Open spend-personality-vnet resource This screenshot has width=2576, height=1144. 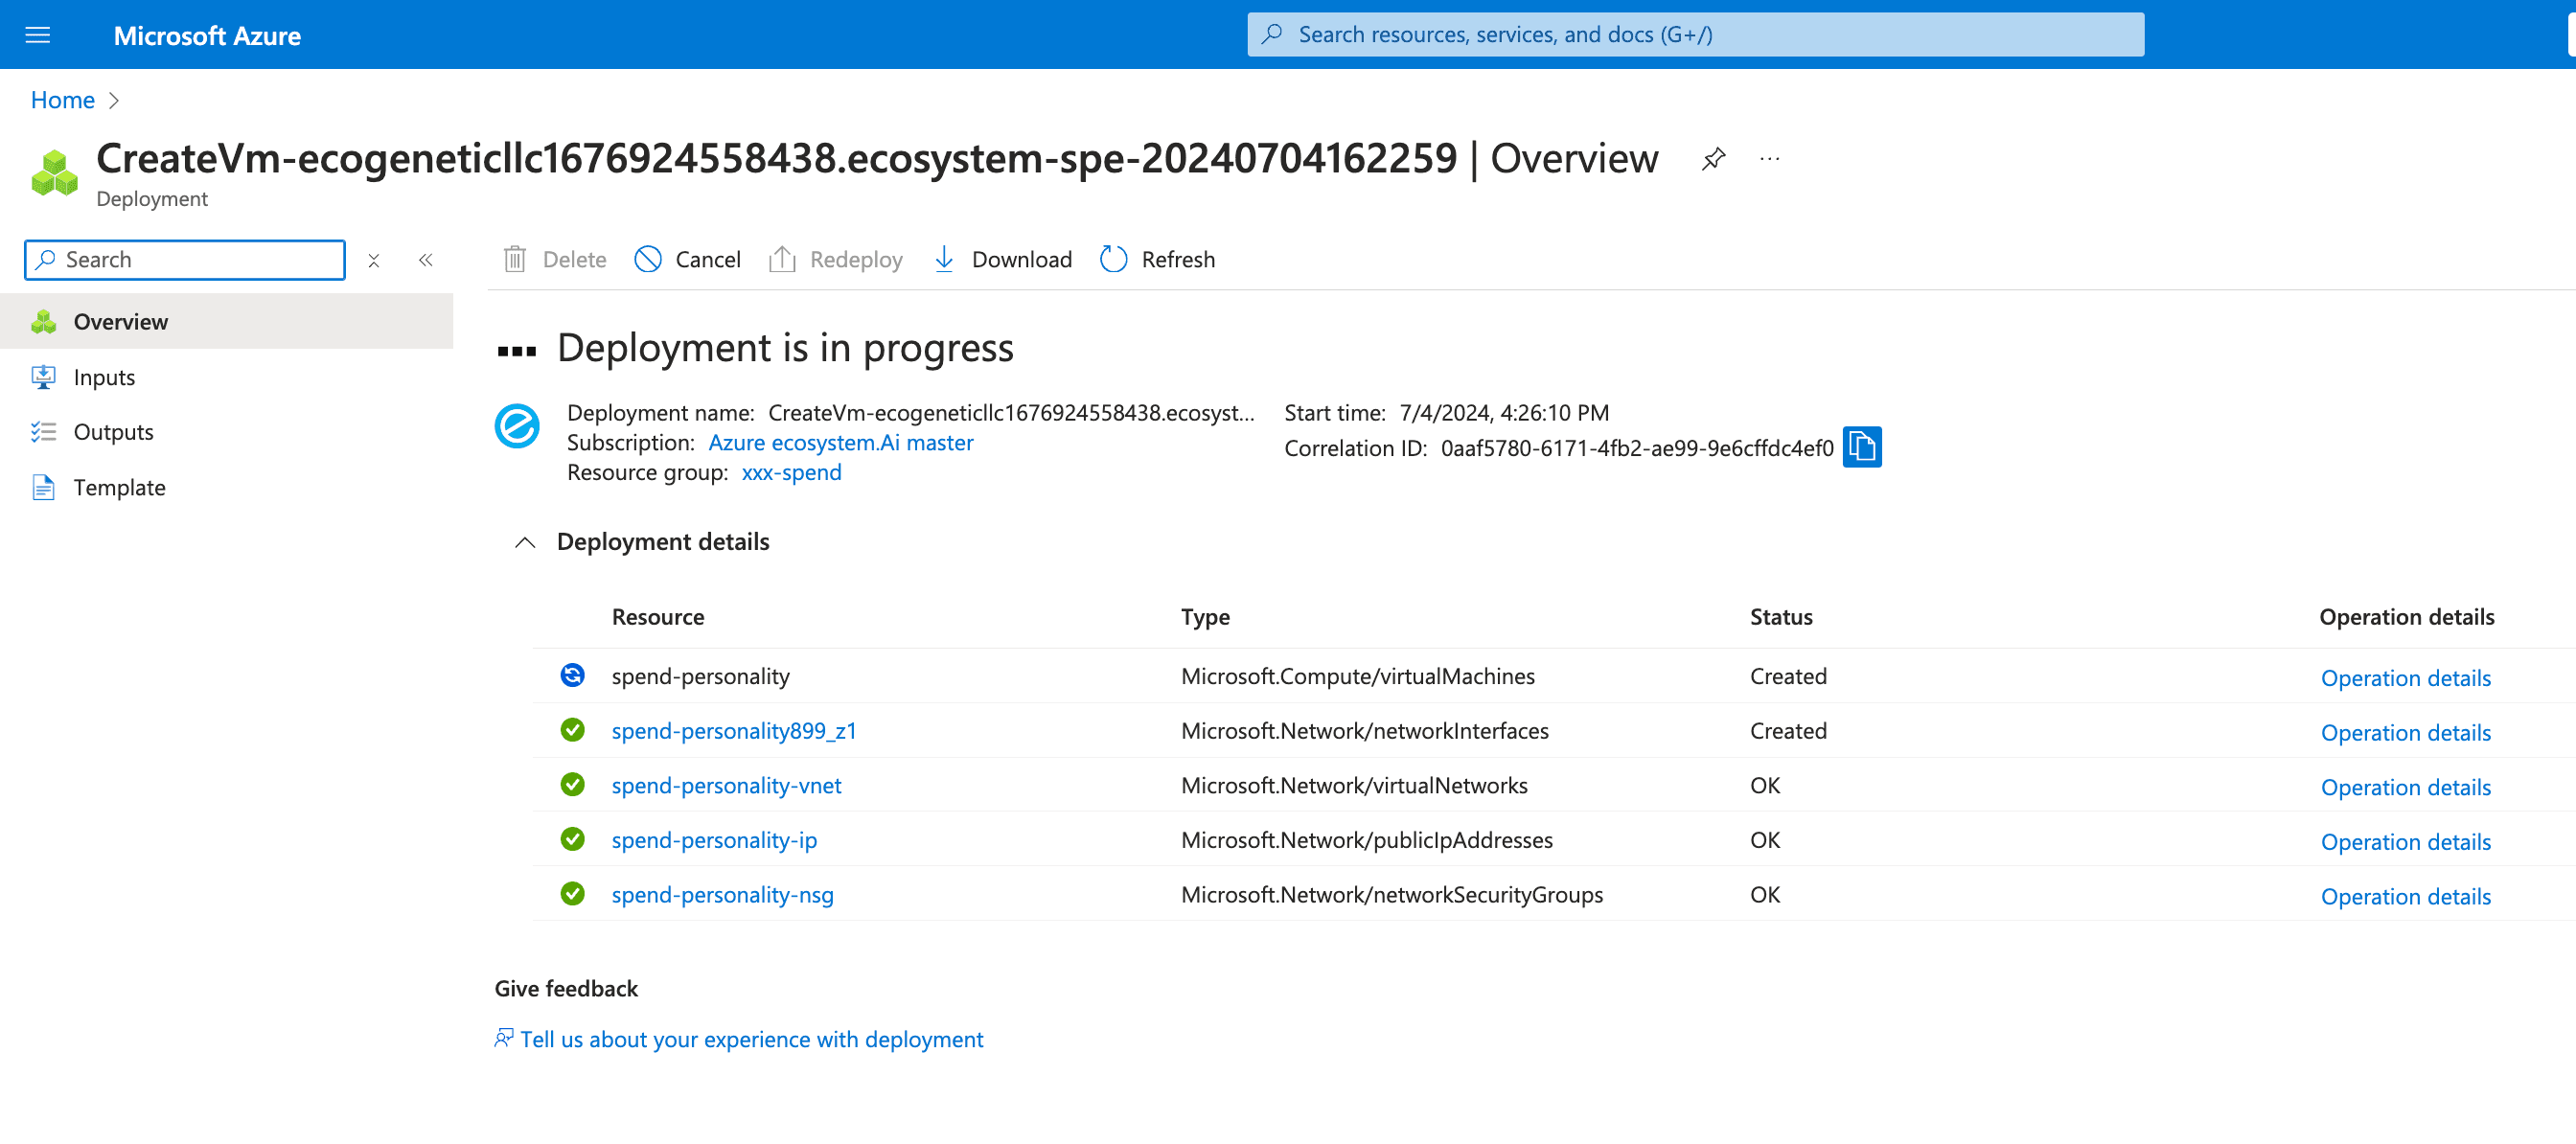point(726,785)
